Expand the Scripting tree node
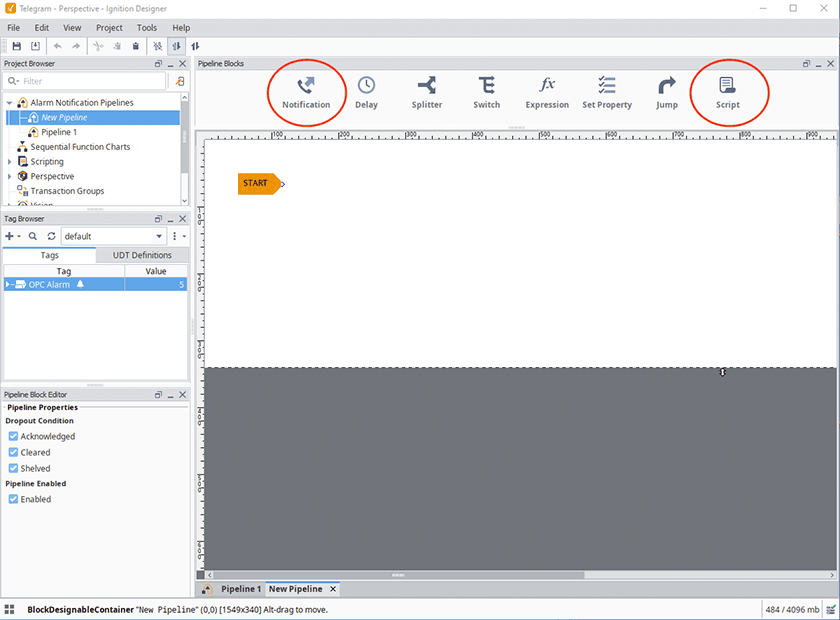Screen dimensions: 840x620 10,161
